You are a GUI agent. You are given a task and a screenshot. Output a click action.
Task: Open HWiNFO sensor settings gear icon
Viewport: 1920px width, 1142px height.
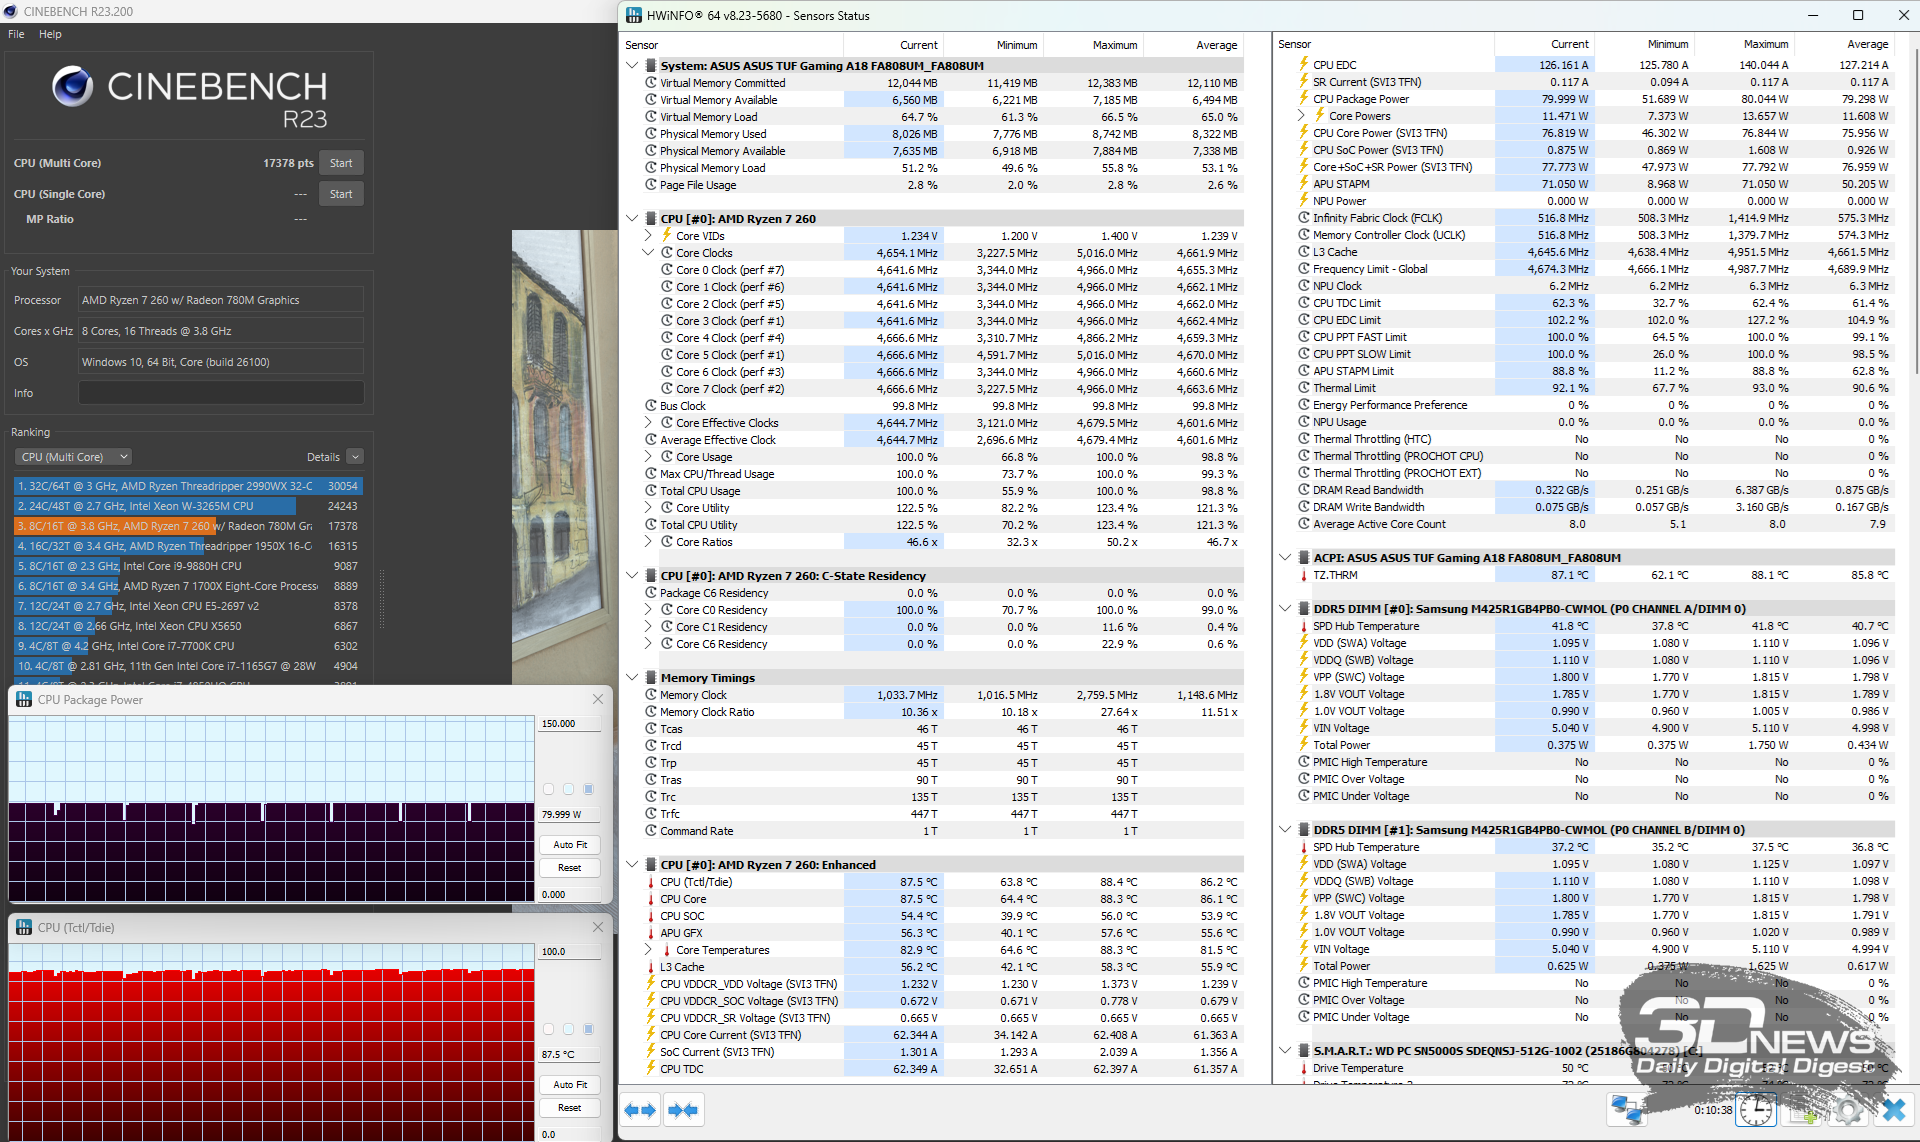pyautogui.click(x=1848, y=1109)
